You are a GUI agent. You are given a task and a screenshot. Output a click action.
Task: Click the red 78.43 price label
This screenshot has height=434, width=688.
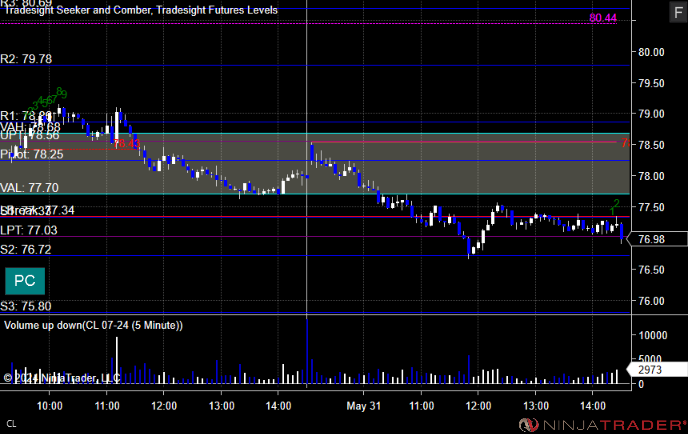tap(126, 143)
